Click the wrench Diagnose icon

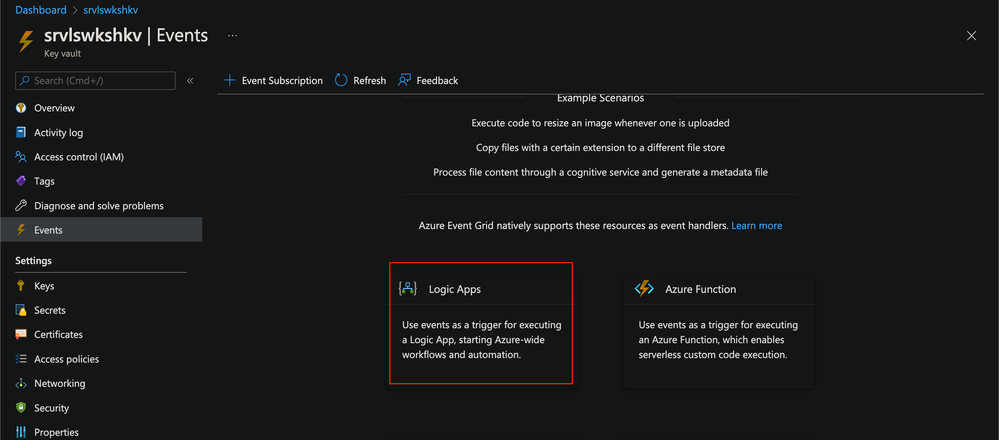(x=21, y=206)
